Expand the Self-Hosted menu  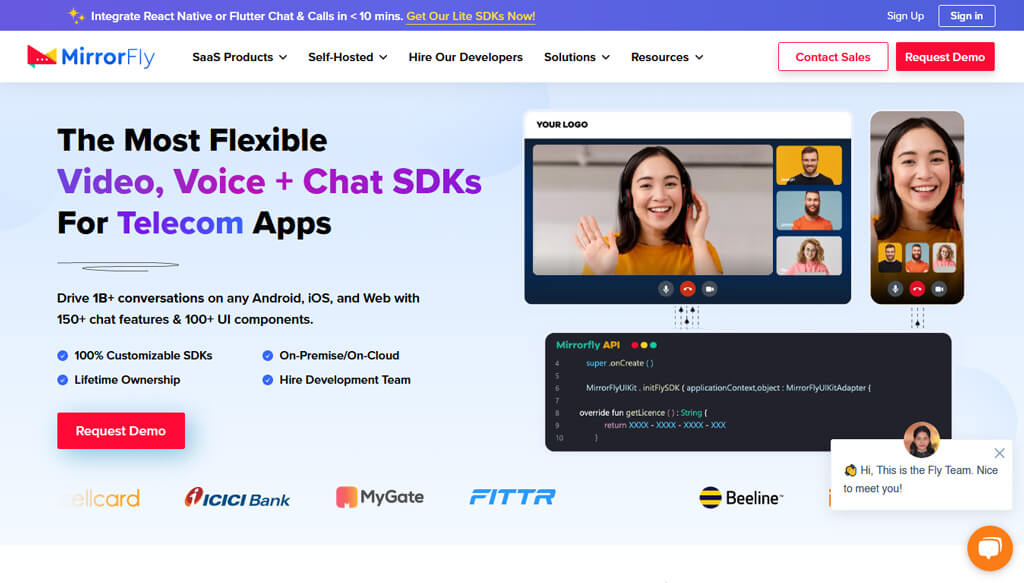pyautogui.click(x=347, y=57)
